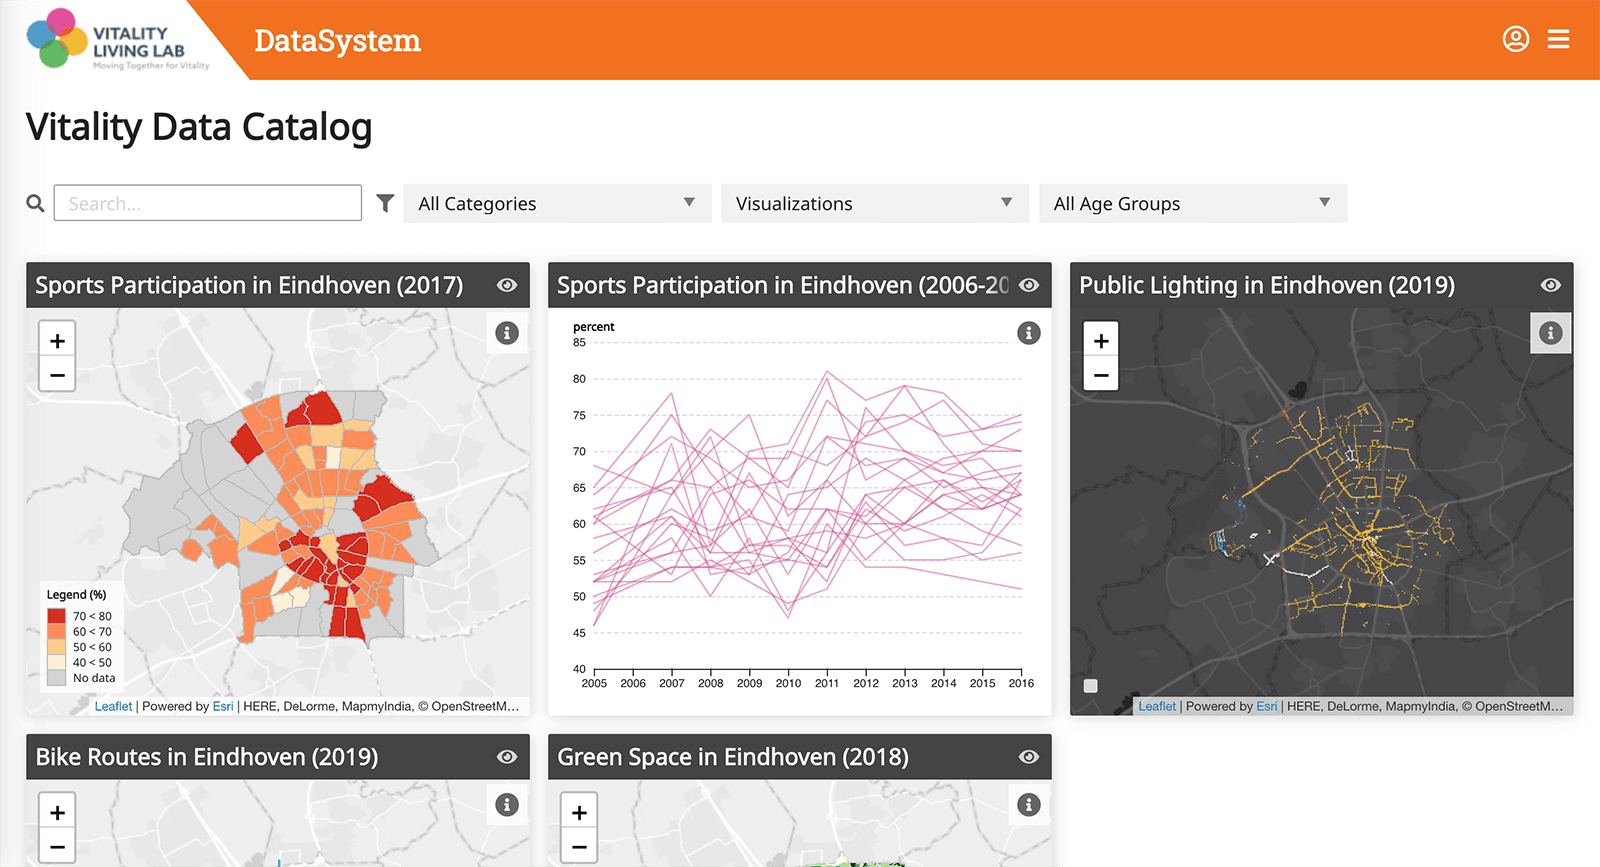1600x867 pixels.
Task: Open the user account icon
Action: click(x=1516, y=39)
